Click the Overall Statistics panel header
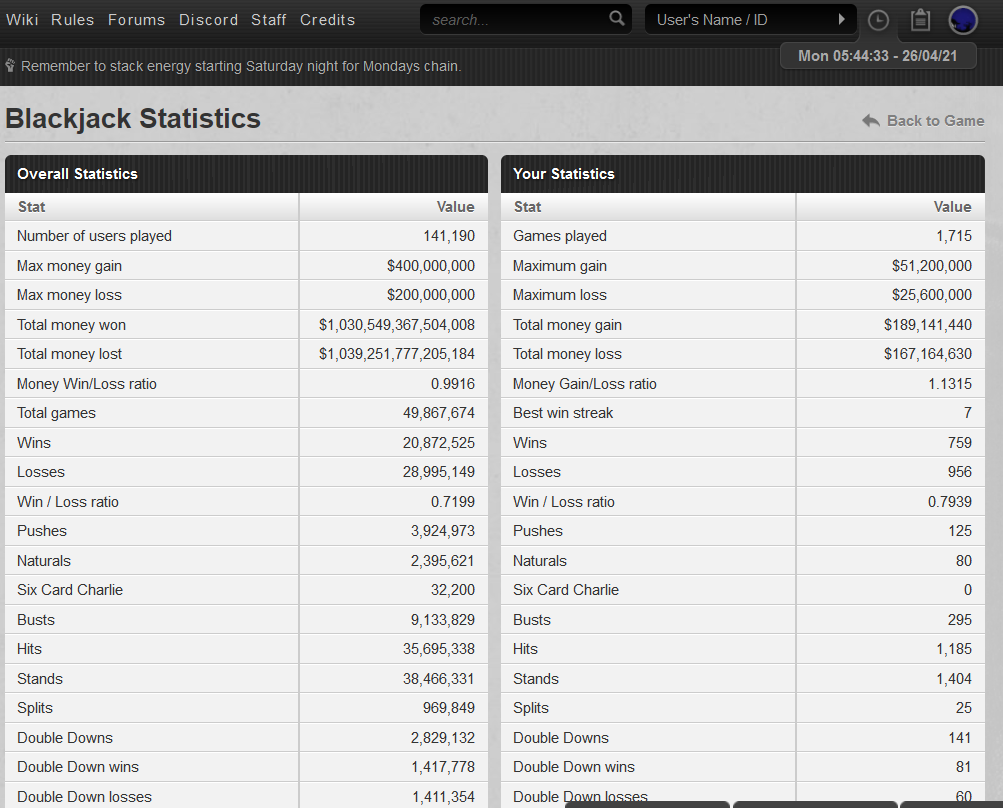 (246, 174)
